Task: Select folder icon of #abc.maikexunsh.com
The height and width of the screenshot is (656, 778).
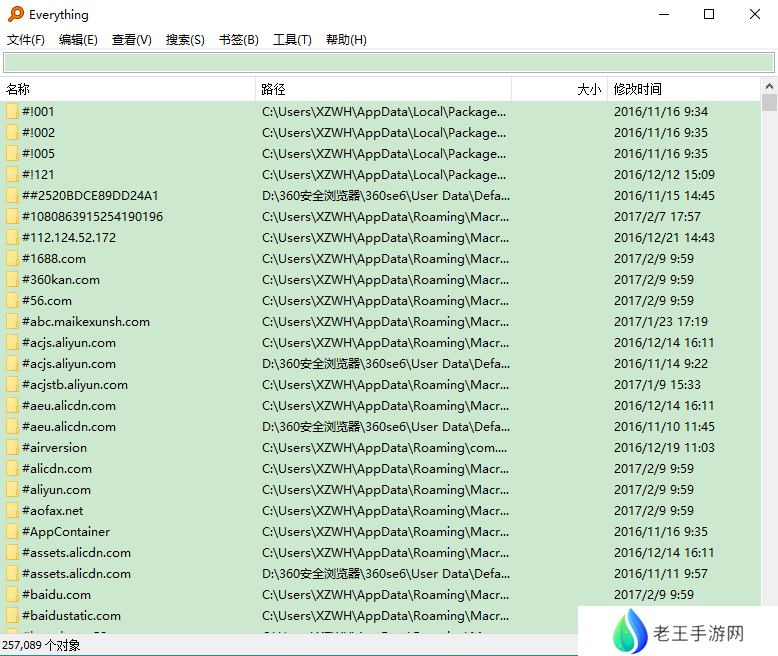Action: point(12,322)
